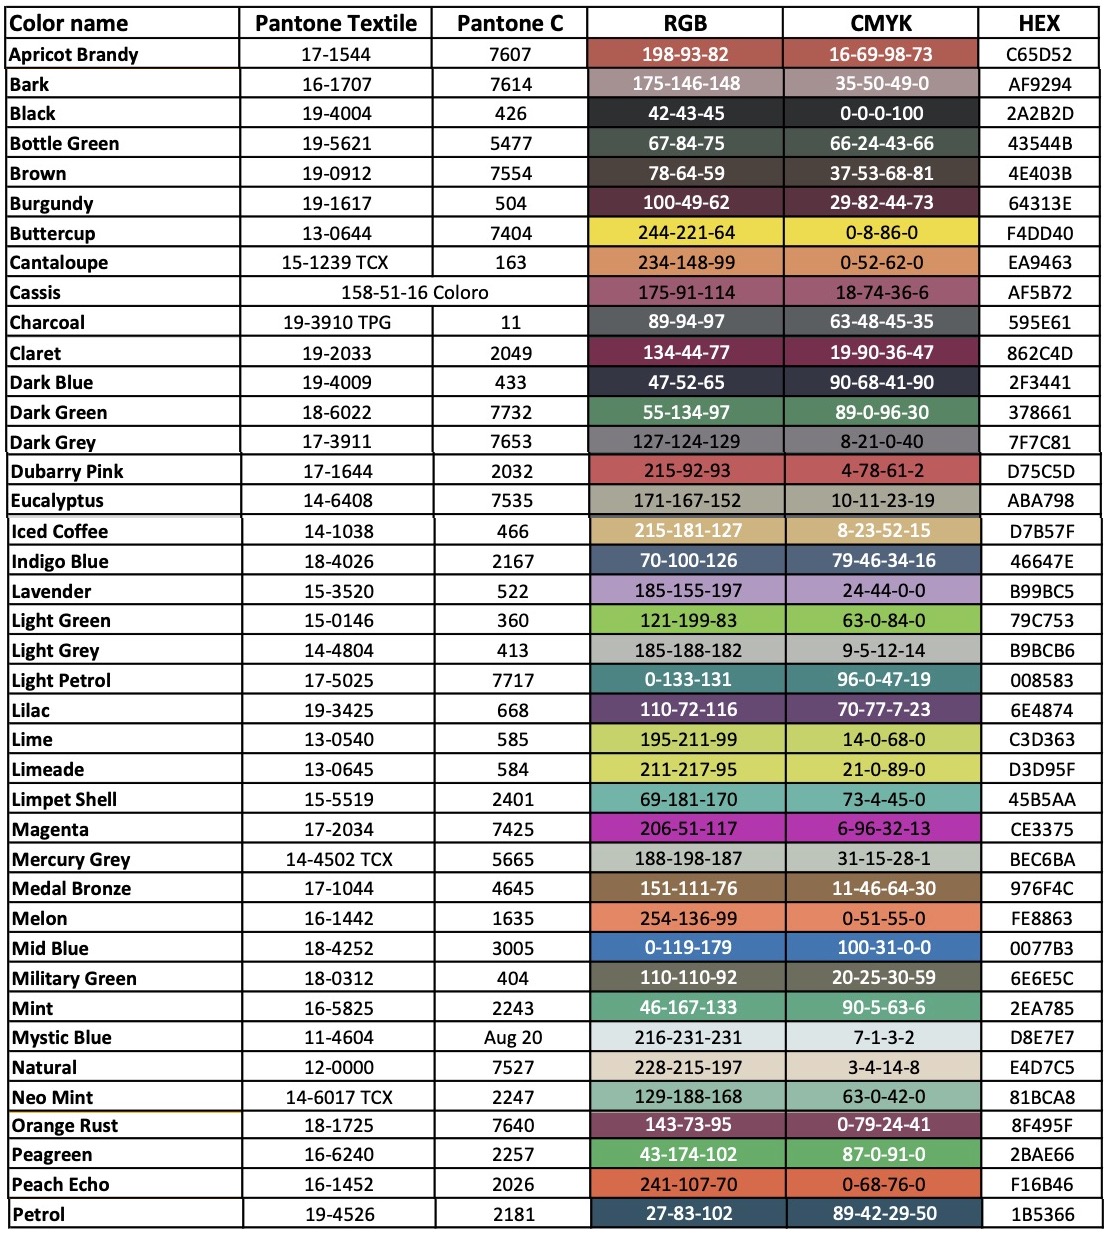
Task: Click the HEX value C65D52
Action: coord(1039,54)
